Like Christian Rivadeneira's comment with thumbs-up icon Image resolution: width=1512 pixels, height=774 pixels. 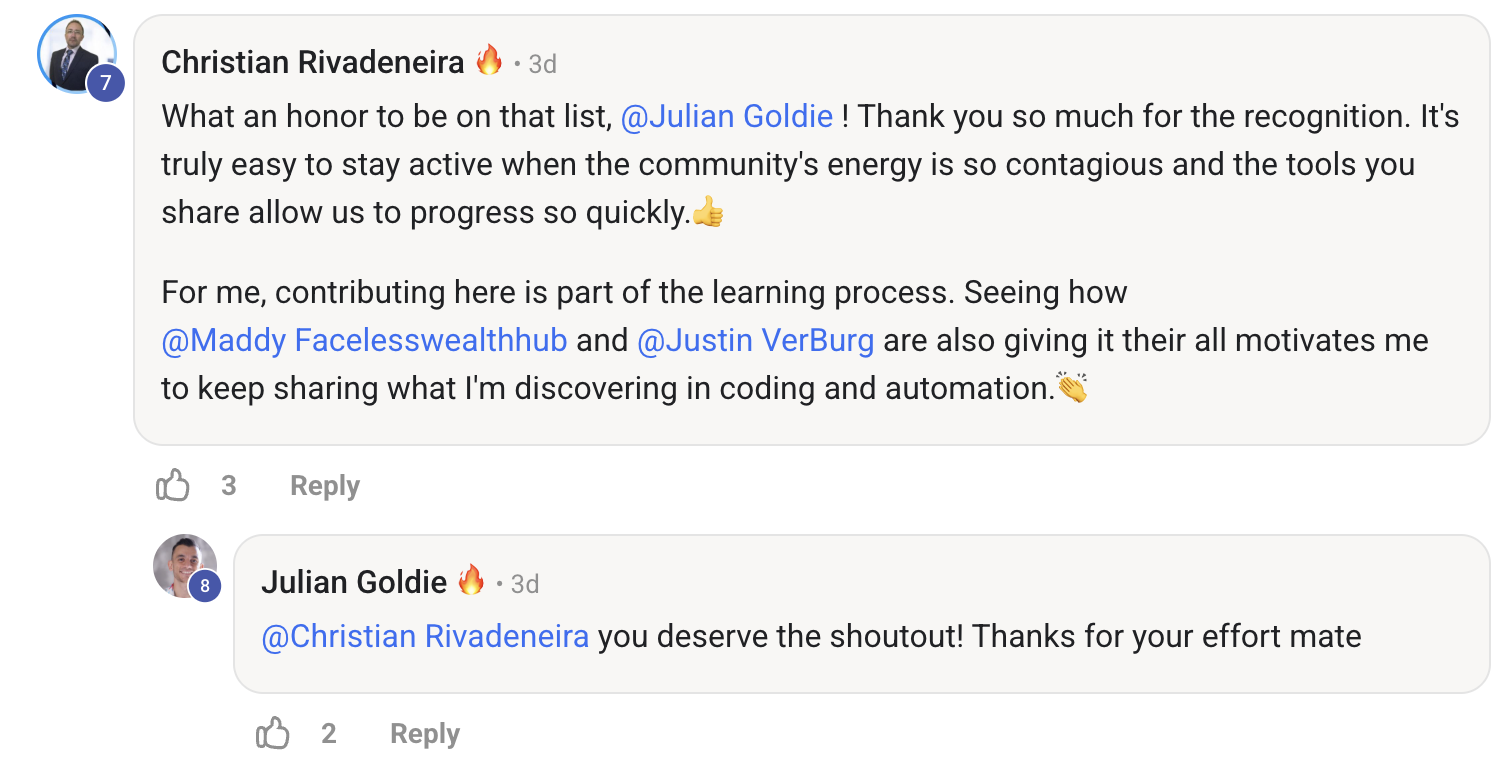173,486
